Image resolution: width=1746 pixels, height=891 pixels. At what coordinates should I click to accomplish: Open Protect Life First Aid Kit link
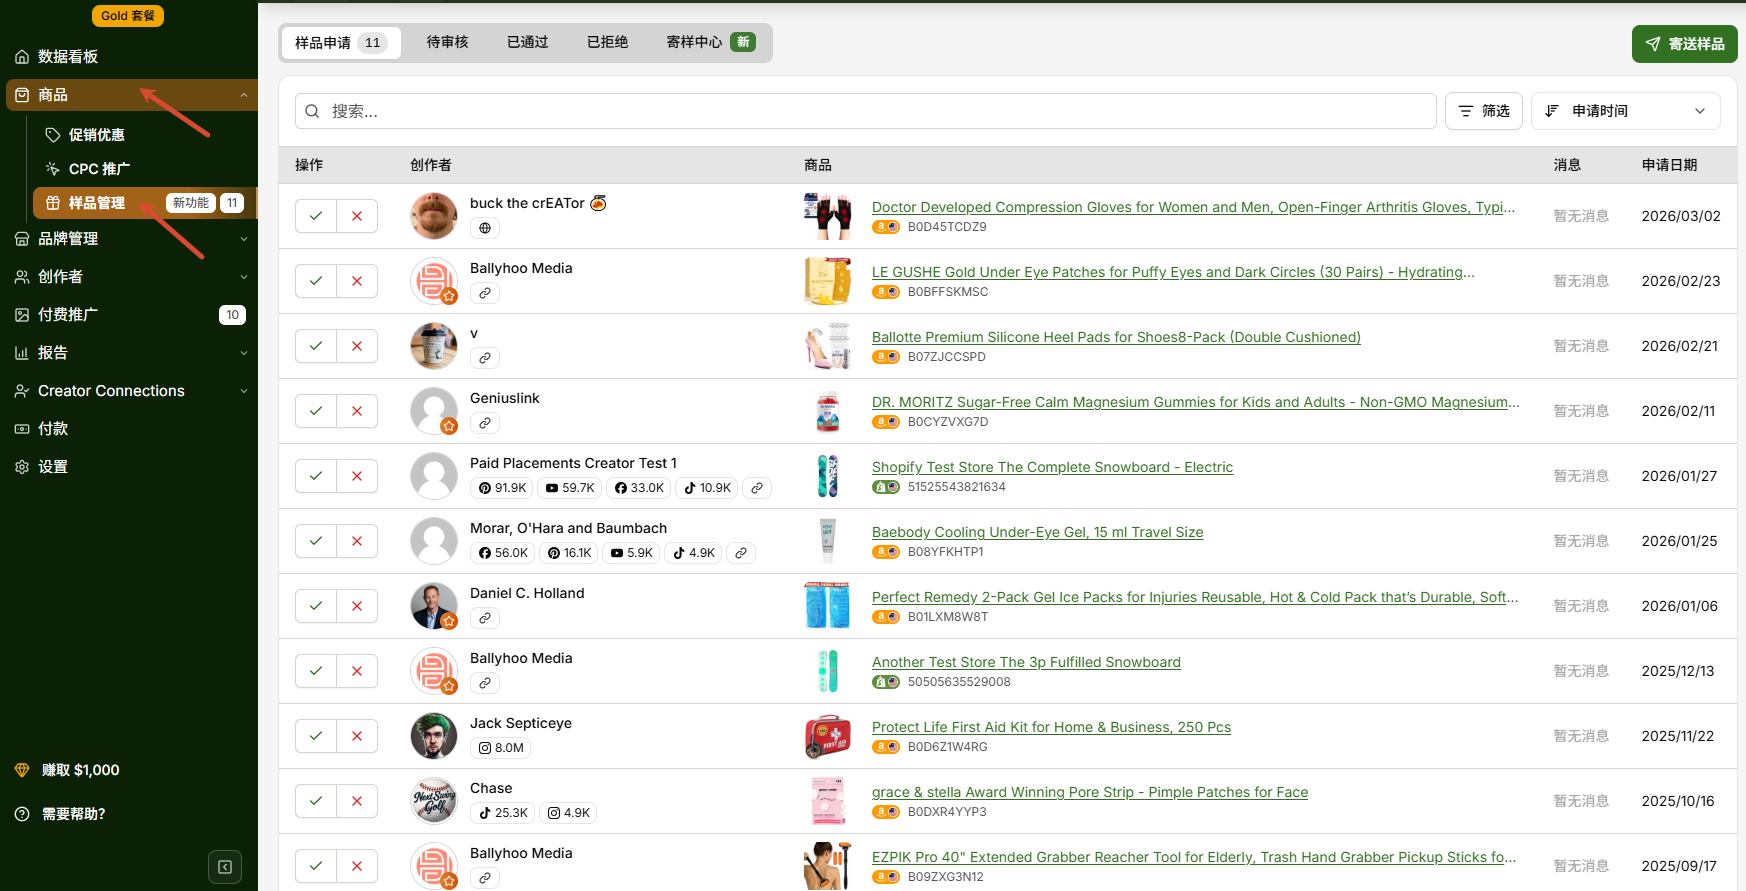(x=1051, y=727)
